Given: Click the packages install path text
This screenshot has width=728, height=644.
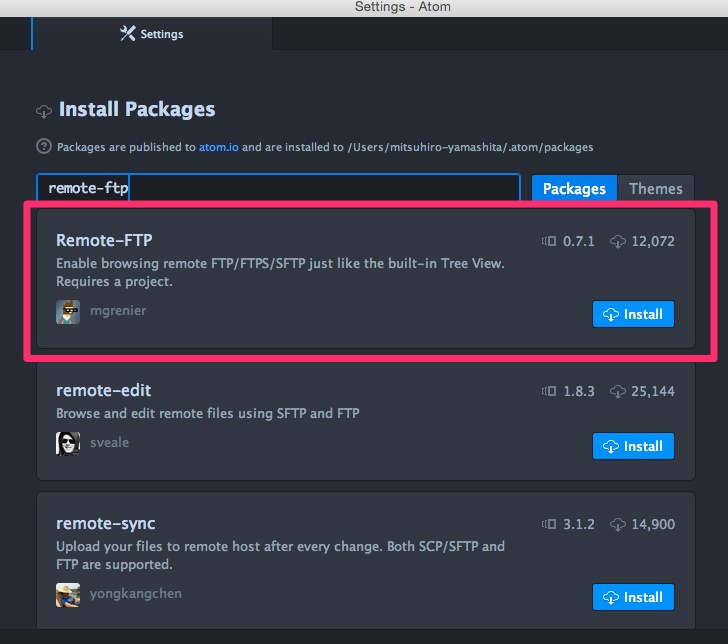Looking at the screenshot, I should 470,147.
